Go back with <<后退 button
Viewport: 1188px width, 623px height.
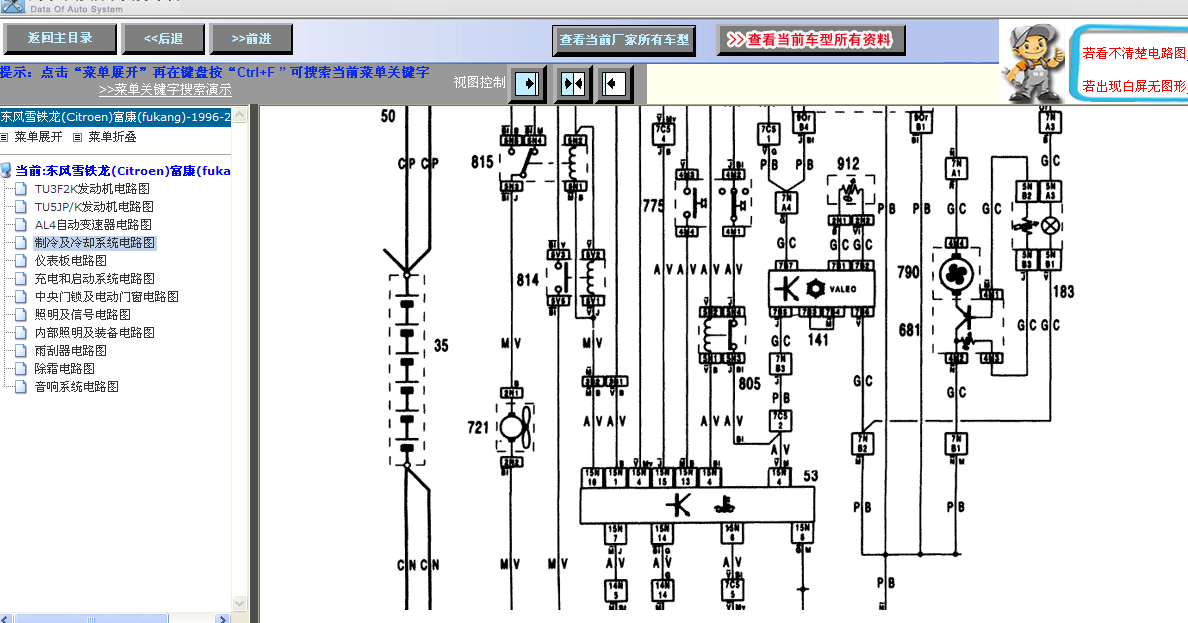click(163, 39)
